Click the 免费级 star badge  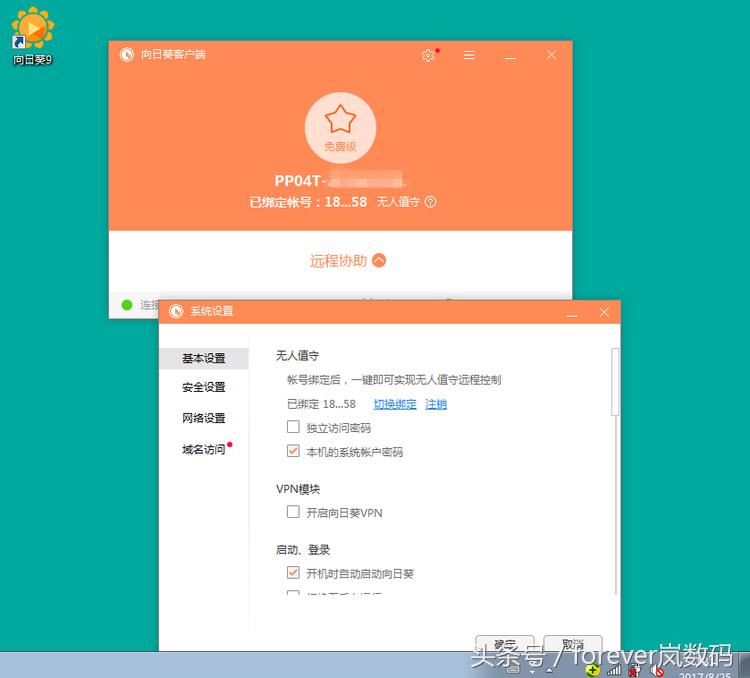click(341, 128)
